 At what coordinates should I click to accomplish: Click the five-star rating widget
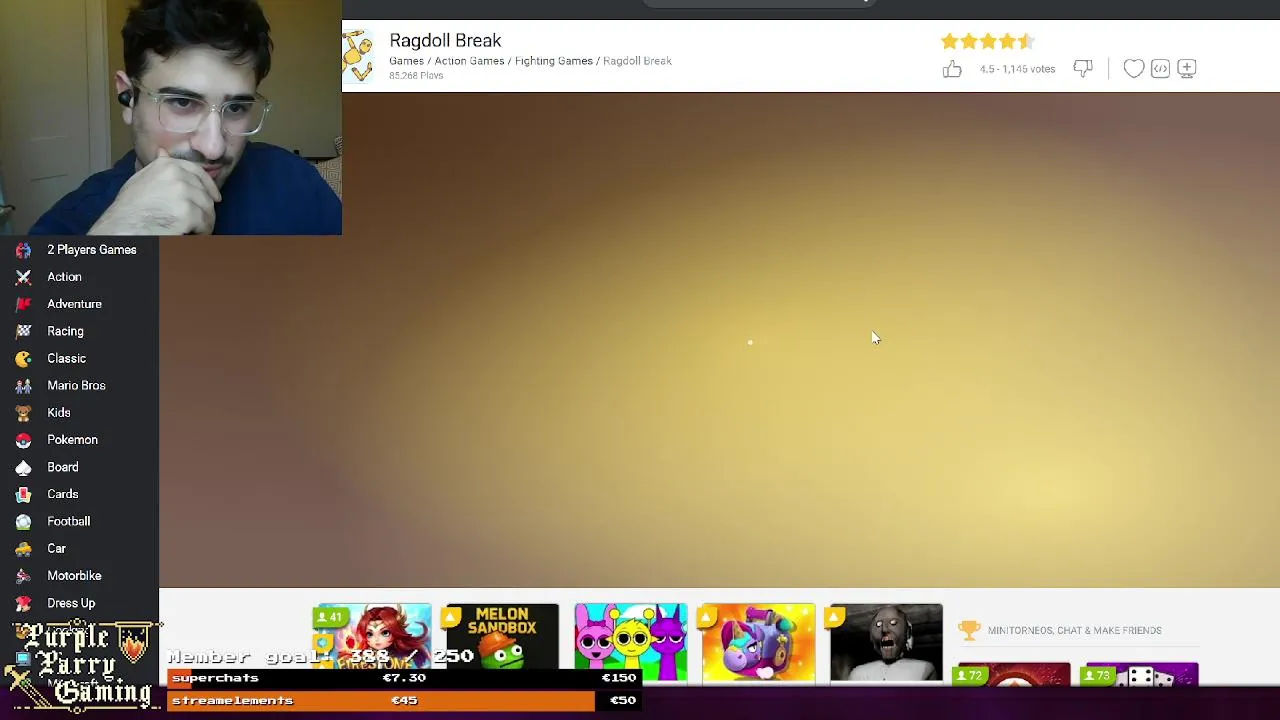pyautogui.click(x=988, y=41)
